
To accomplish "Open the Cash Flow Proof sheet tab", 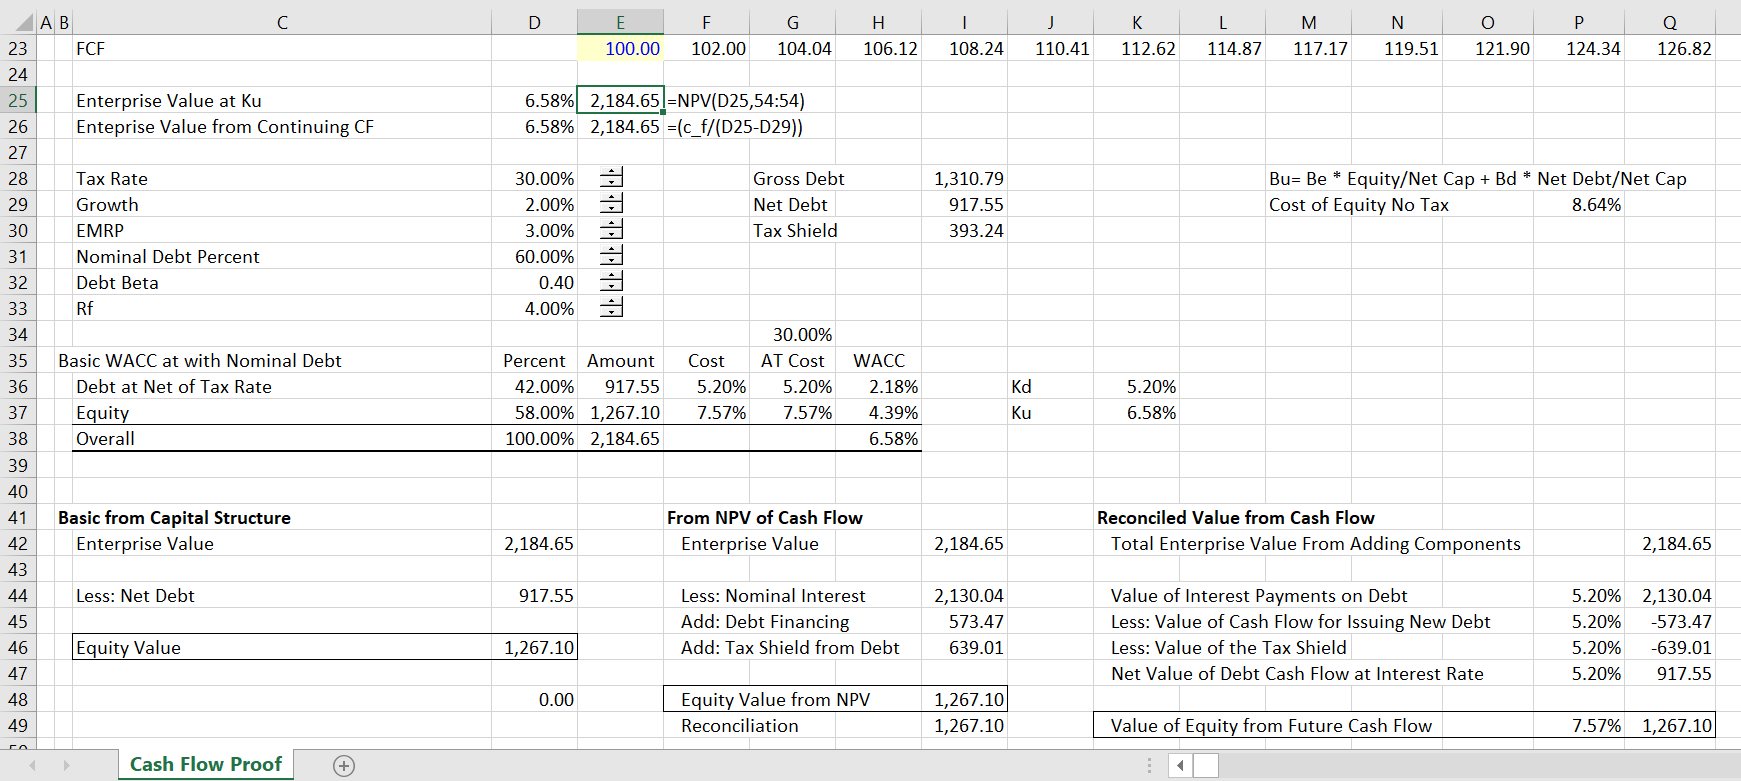I will tap(206, 765).
